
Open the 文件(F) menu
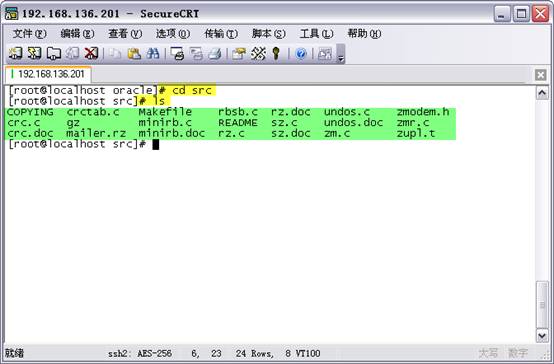(x=29, y=34)
